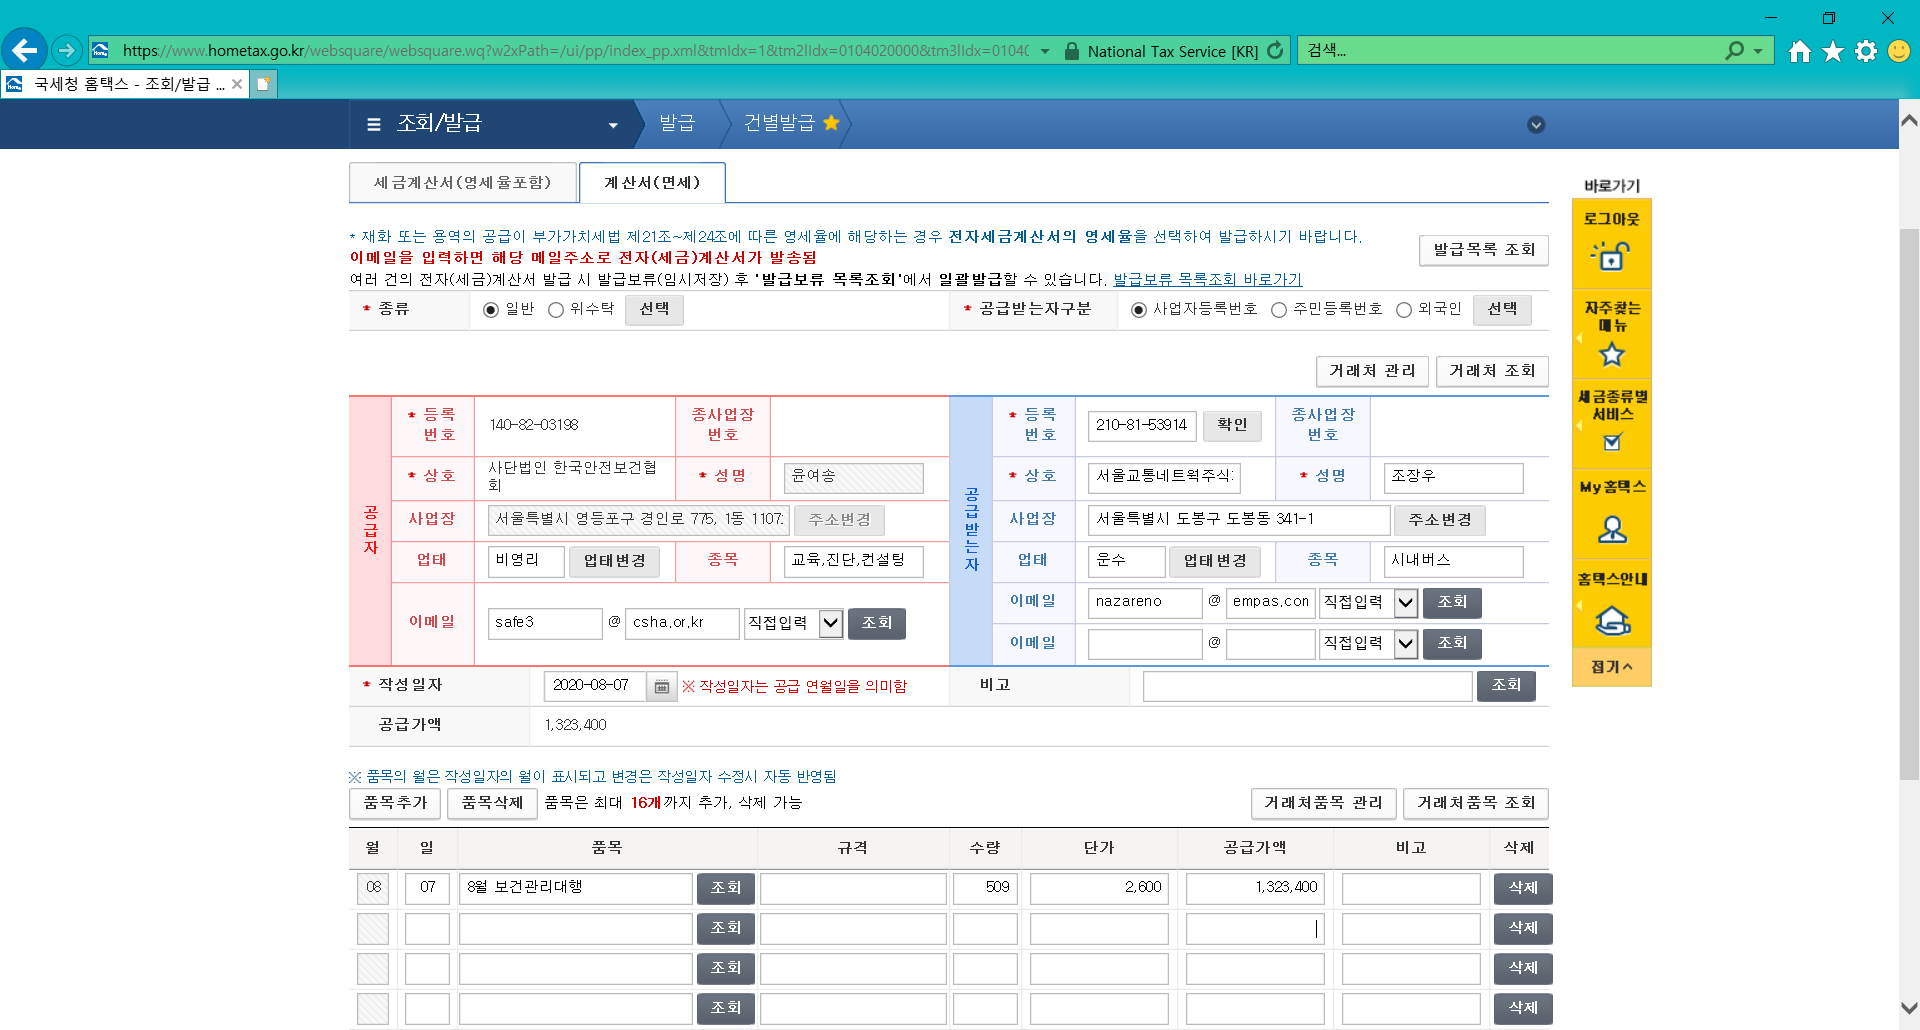The width and height of the screenshot is (1920, 1030).
Task: Click the 비고 text input field
Action: (1307, 686)
